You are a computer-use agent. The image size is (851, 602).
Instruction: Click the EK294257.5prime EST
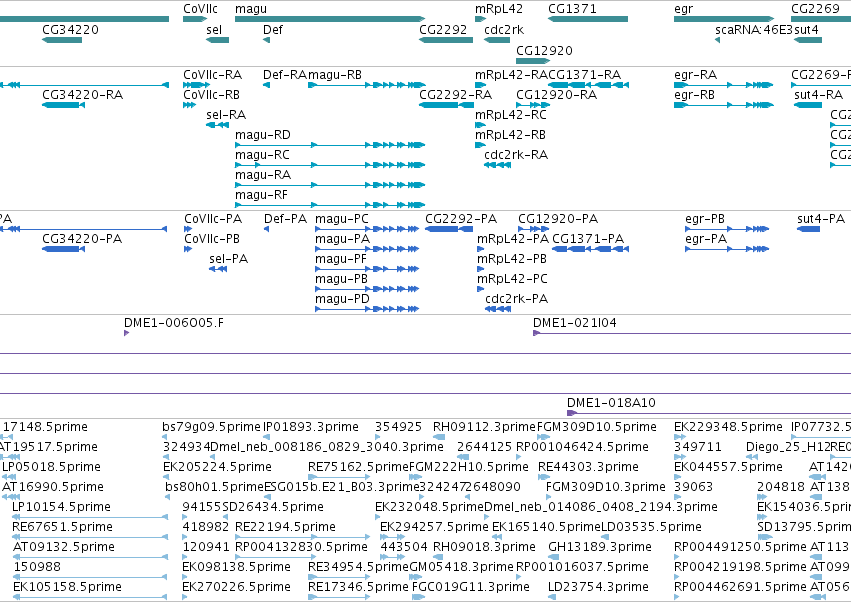tap(392, 537)
